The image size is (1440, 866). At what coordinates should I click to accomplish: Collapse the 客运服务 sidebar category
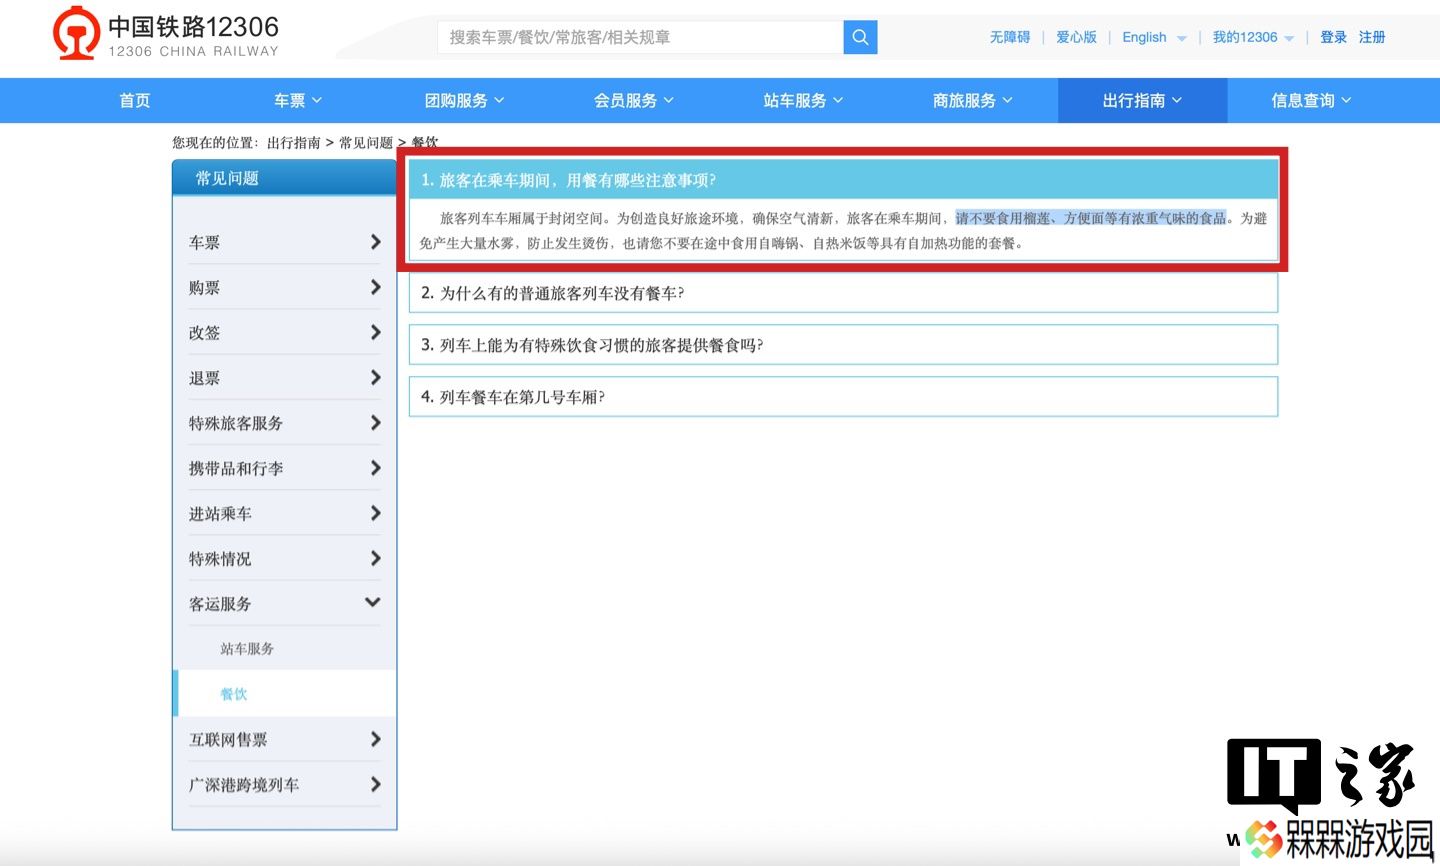pyautogui.click(x=285, y=603)
